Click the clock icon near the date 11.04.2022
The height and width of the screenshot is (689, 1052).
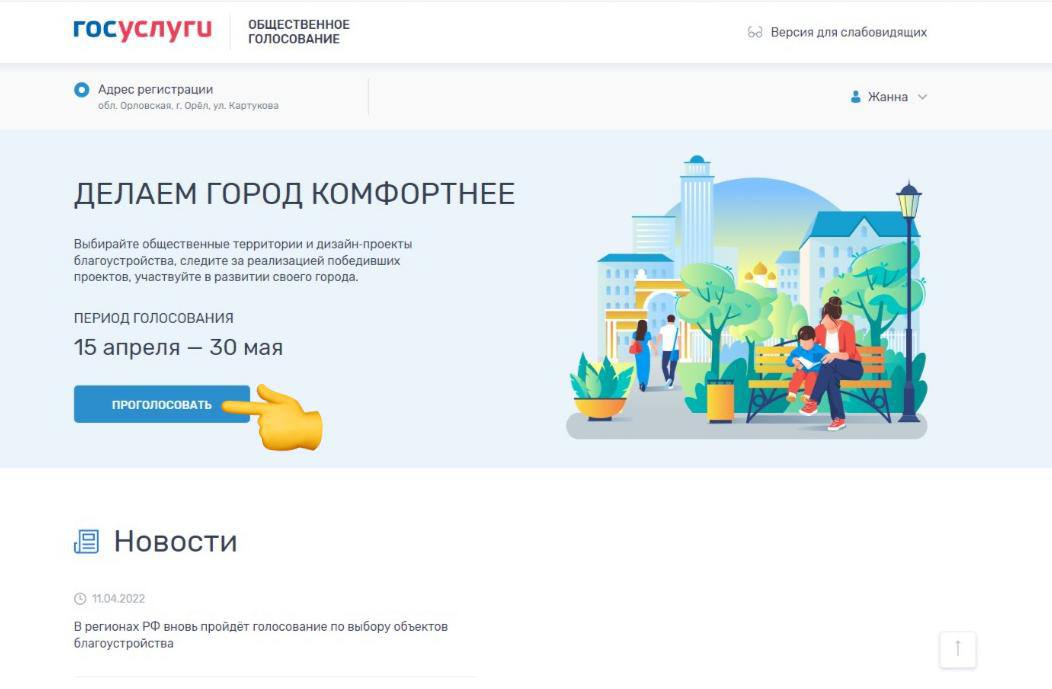pyautogui.click(x=80, y=598)
